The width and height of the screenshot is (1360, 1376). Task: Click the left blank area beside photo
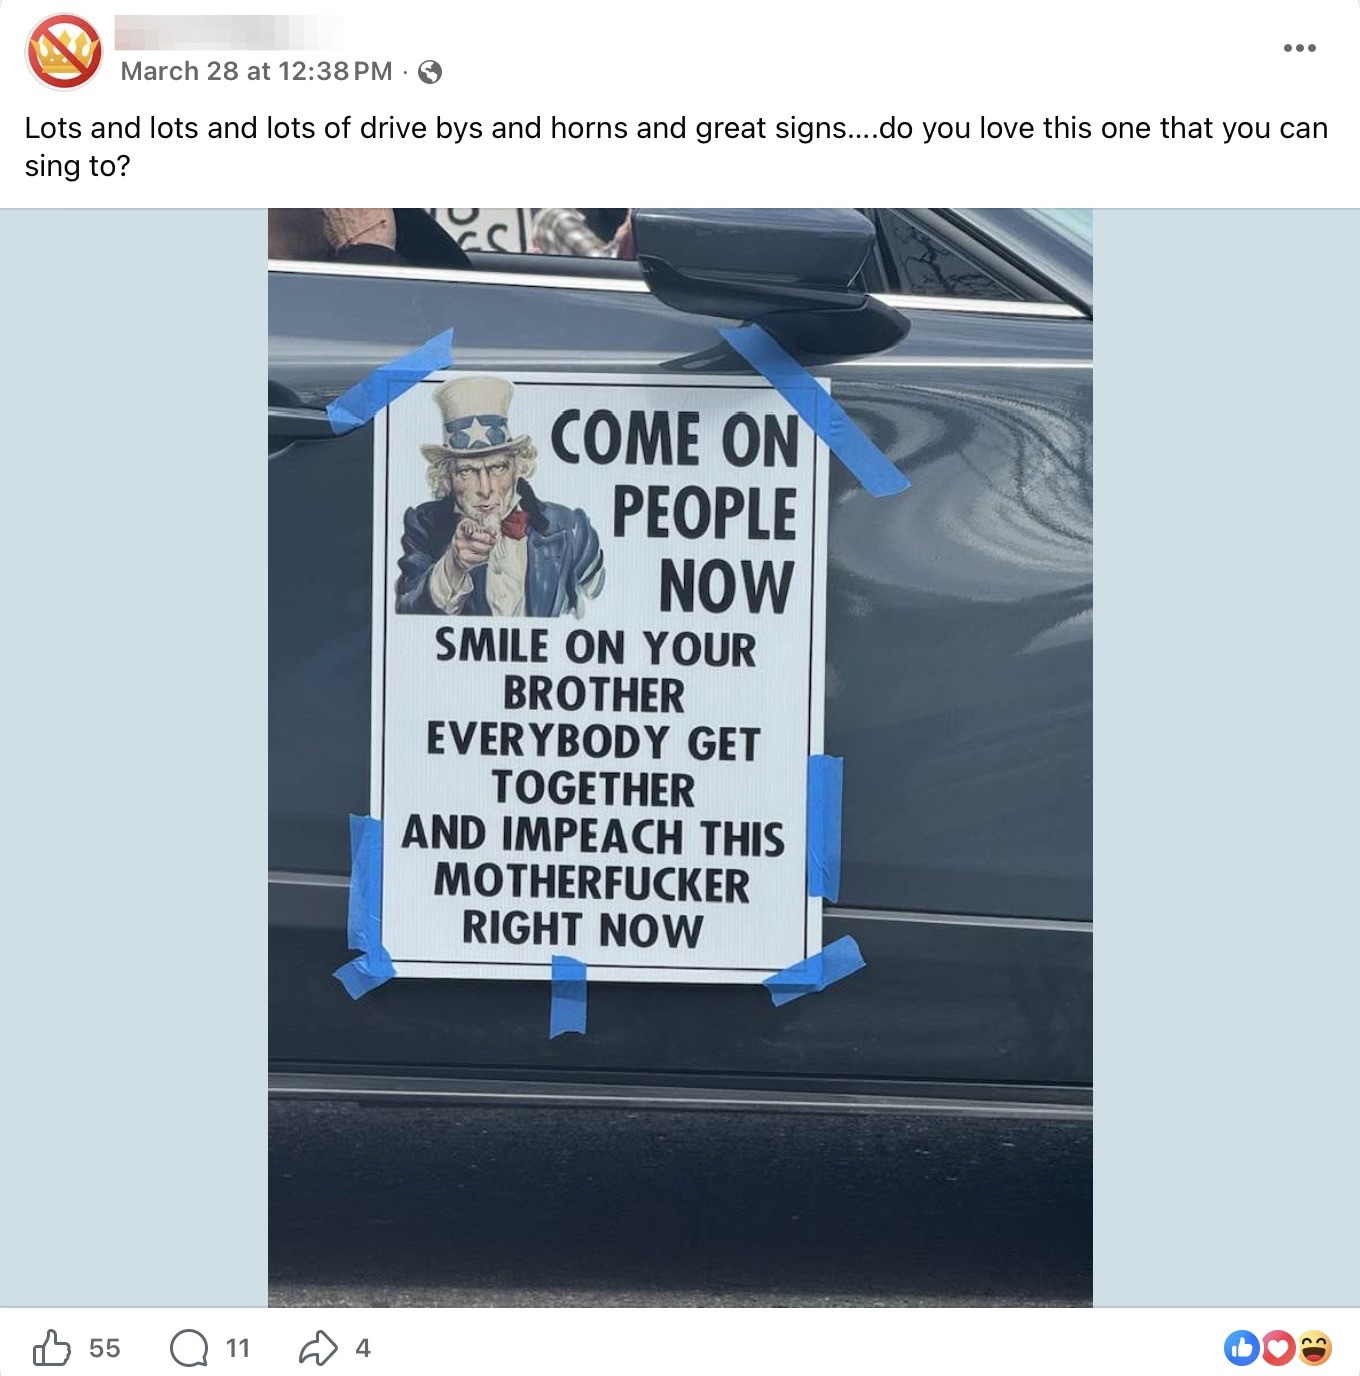pos(134,757)
